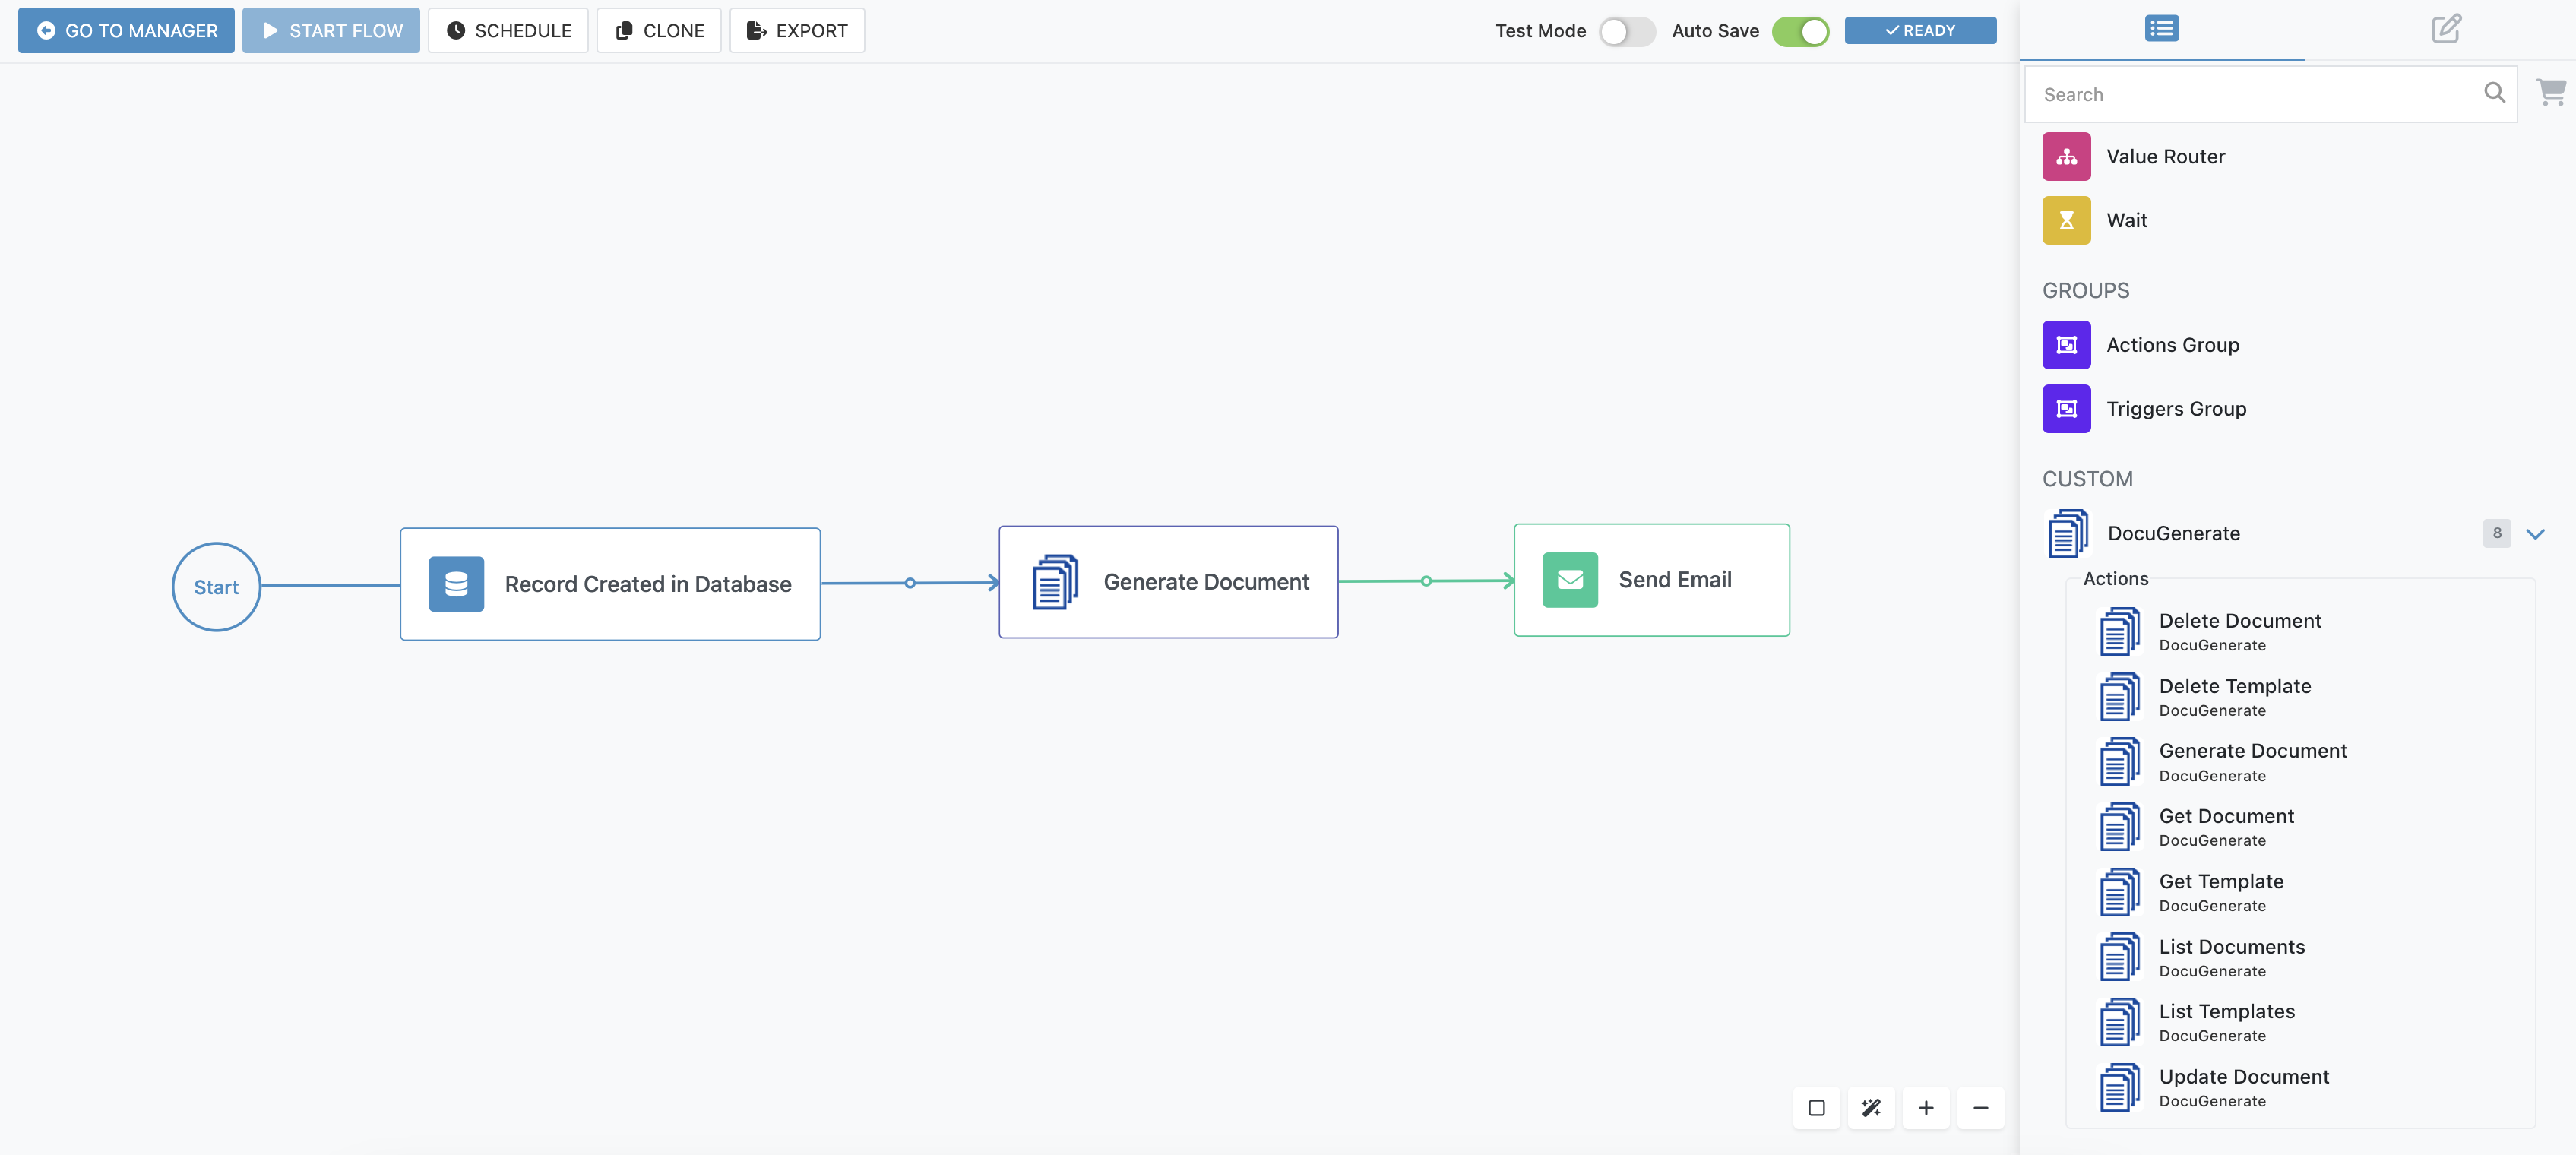This screenshot has height=1155, width=2576.
Task: Collapse the DocuGenerate chevron
Action: click(x=2535, y=533)
